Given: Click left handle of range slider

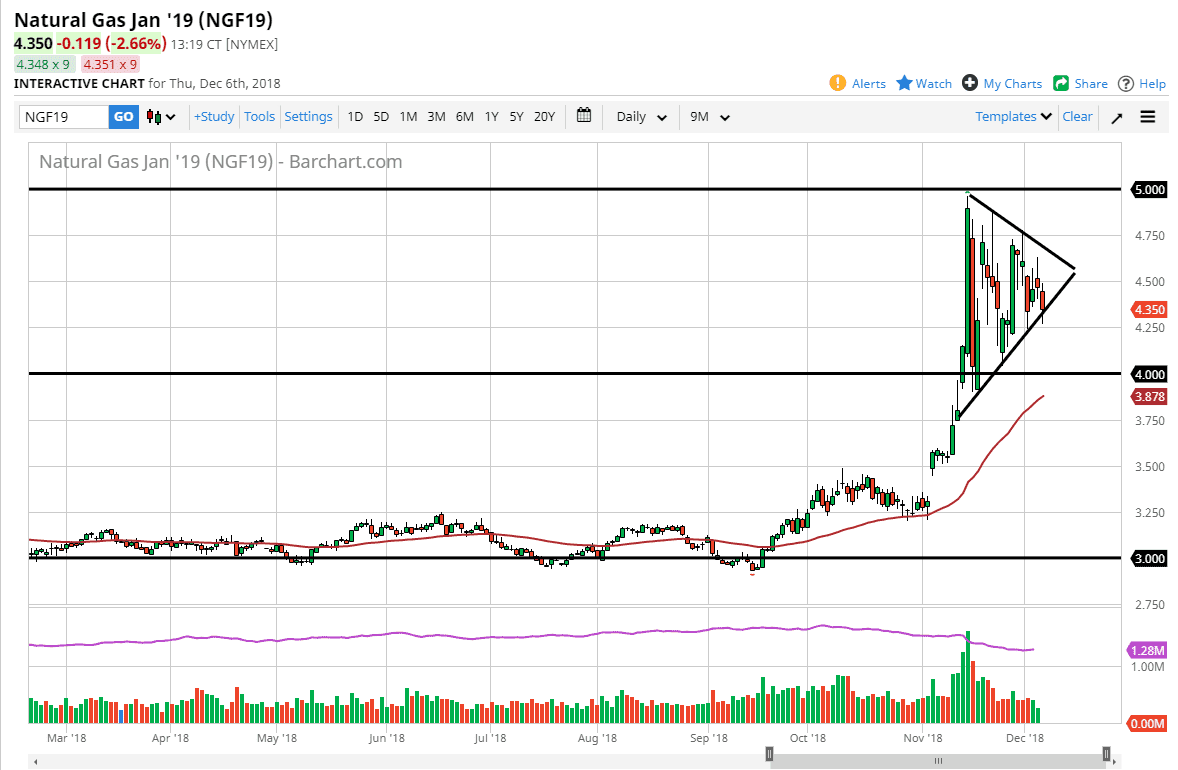Looking at the screenshot, I should tap(769, 753).
